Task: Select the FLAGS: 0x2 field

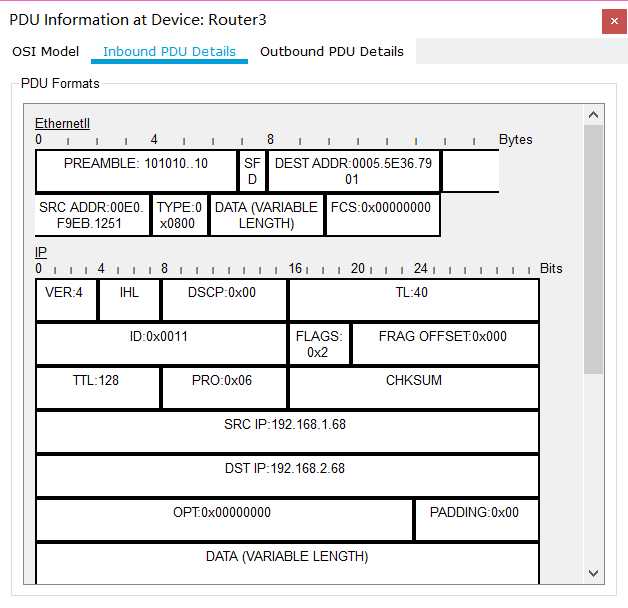Action: pos(319,344)
